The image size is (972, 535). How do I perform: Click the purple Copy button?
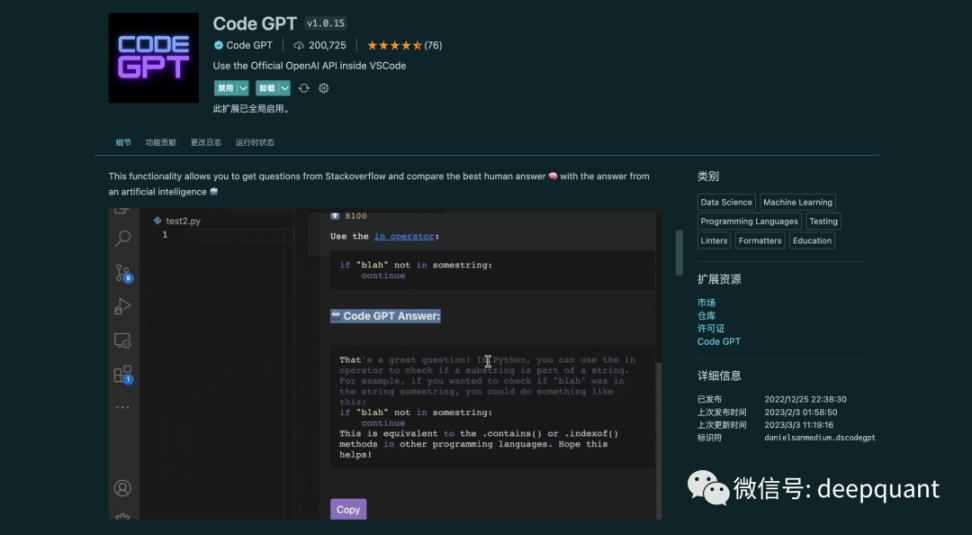pyautogui.click(x=348, y=509)
